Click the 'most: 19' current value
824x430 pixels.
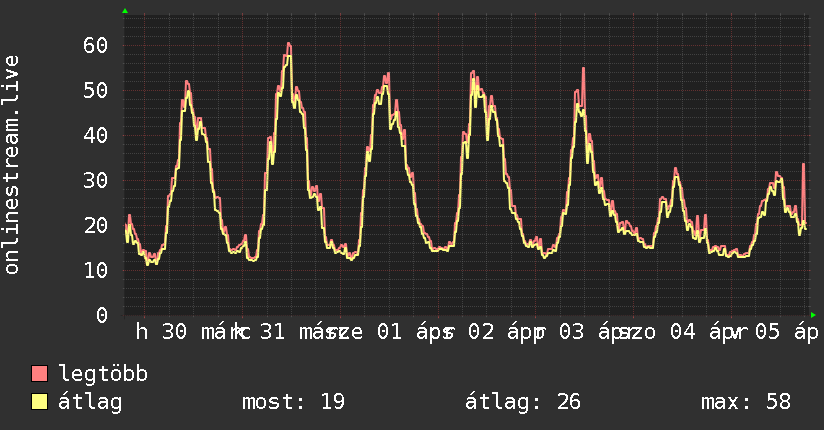293,402
